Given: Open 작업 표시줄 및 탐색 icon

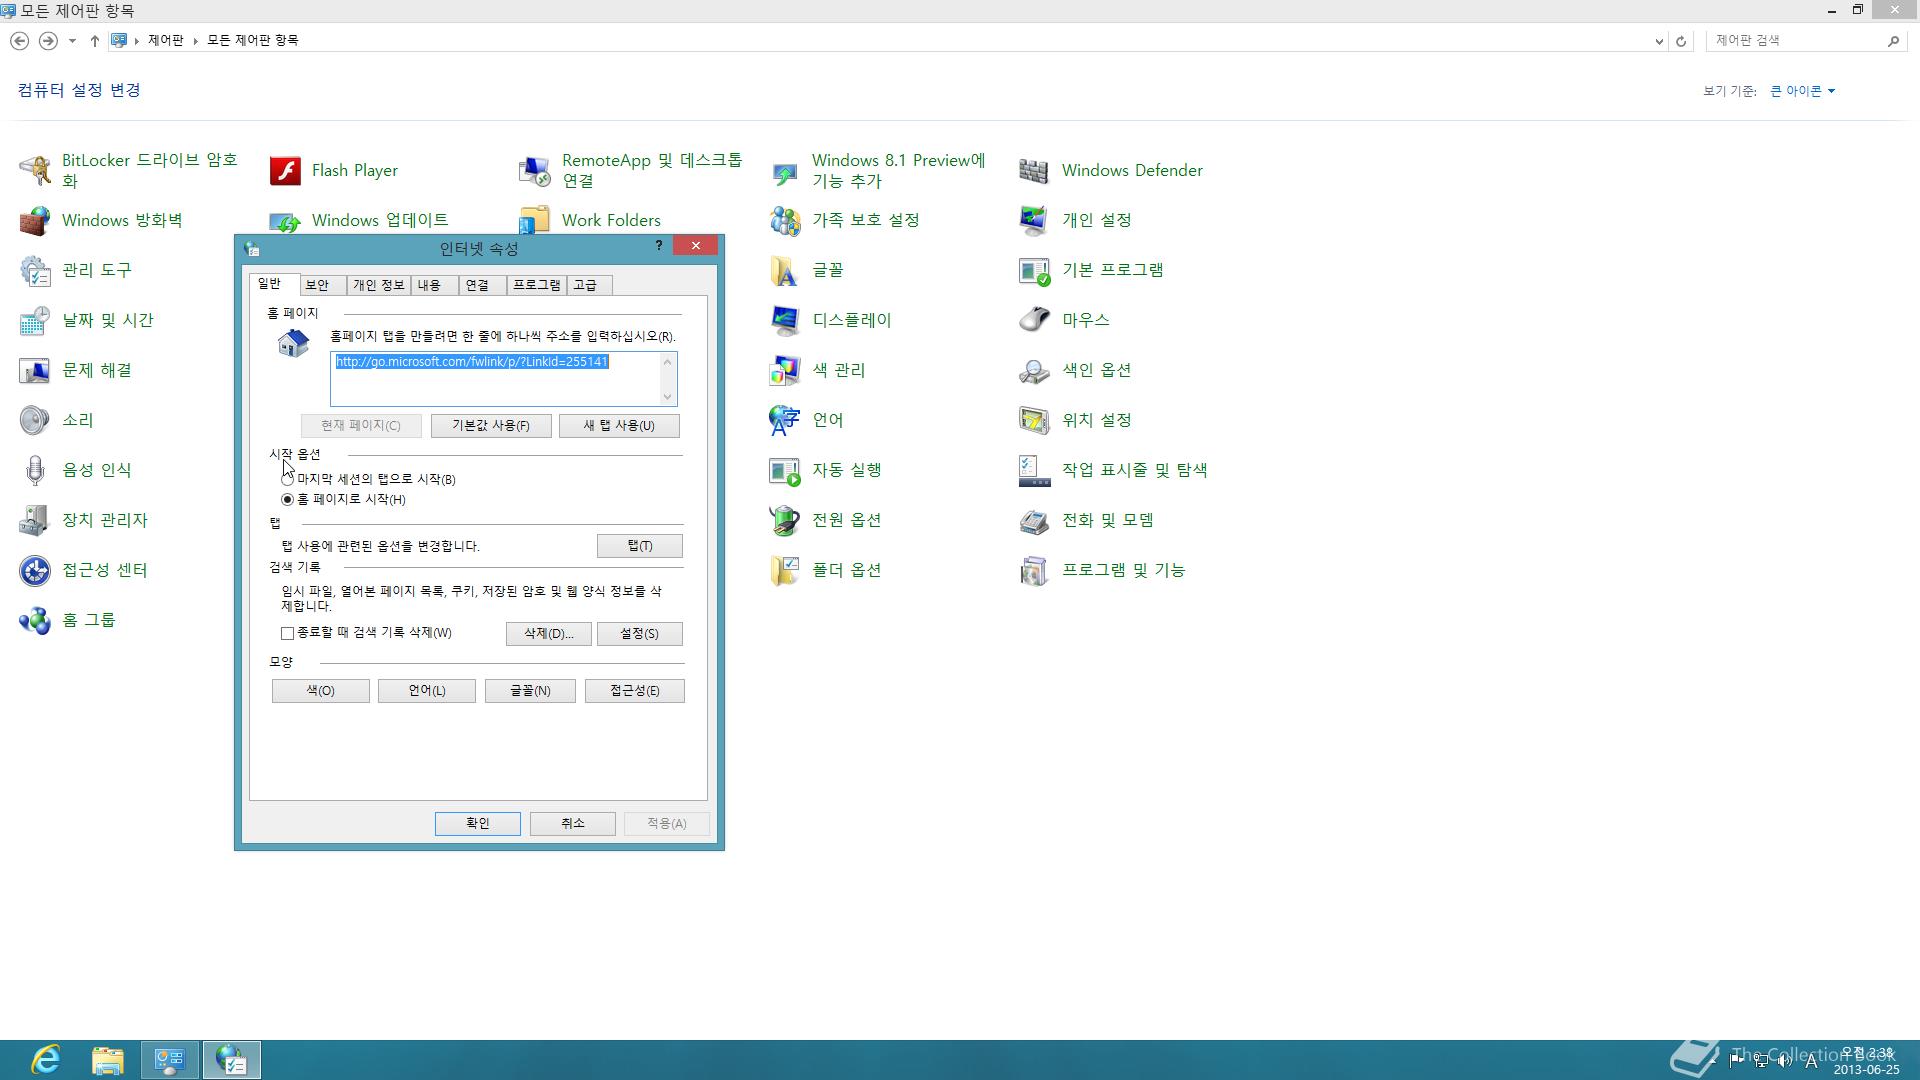Looking at the screenshot, I should coord(1034,470).
